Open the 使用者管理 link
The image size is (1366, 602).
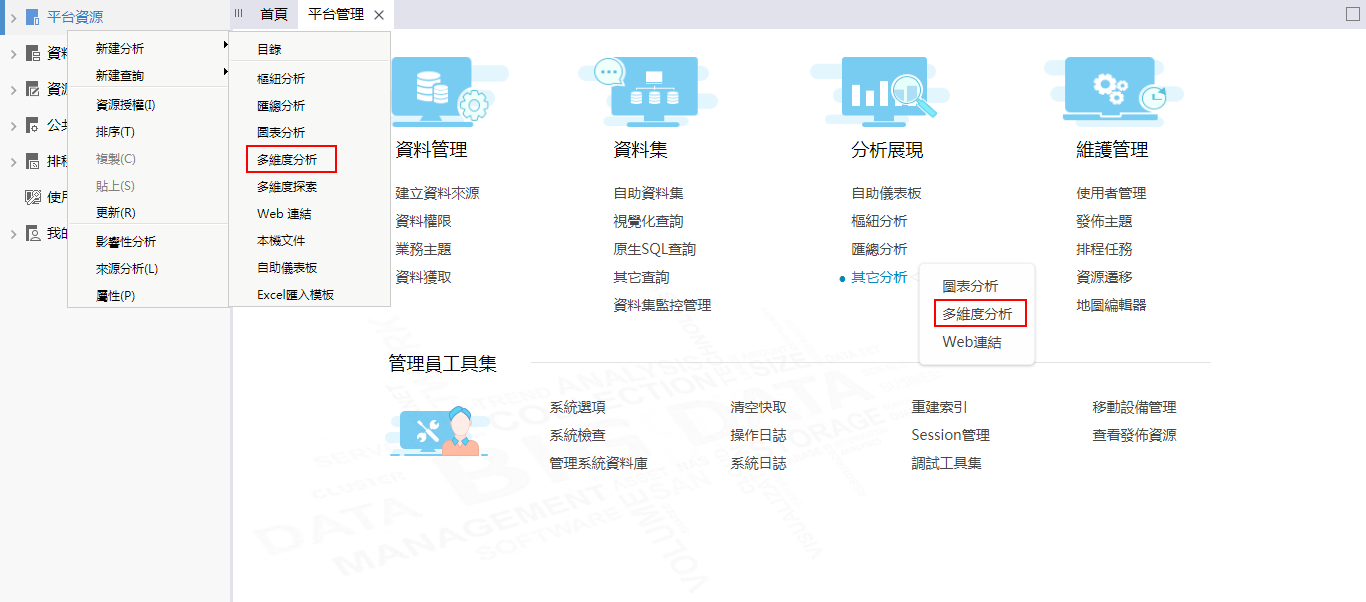coord(1111,193)
